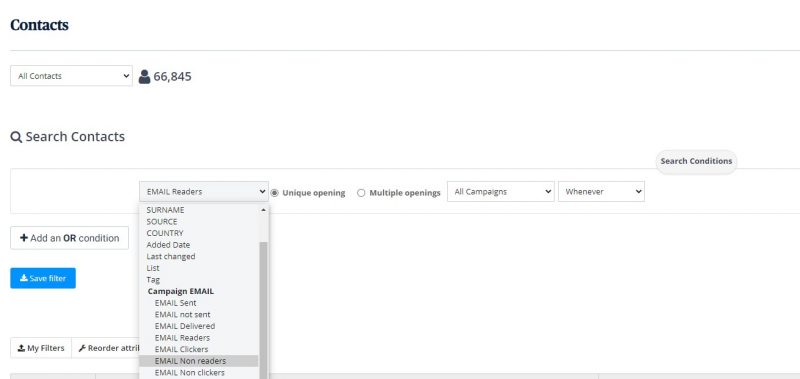The height and width of the screenshot is (379, 800).
Task: Select EMAIL Non readers option
Action: [x=199, y=361]
